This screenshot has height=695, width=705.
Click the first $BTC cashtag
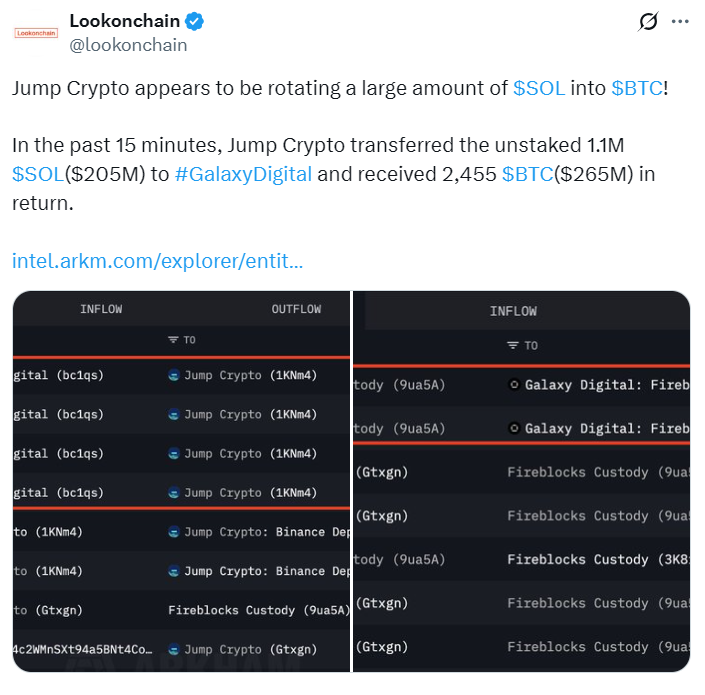(636, 88)
